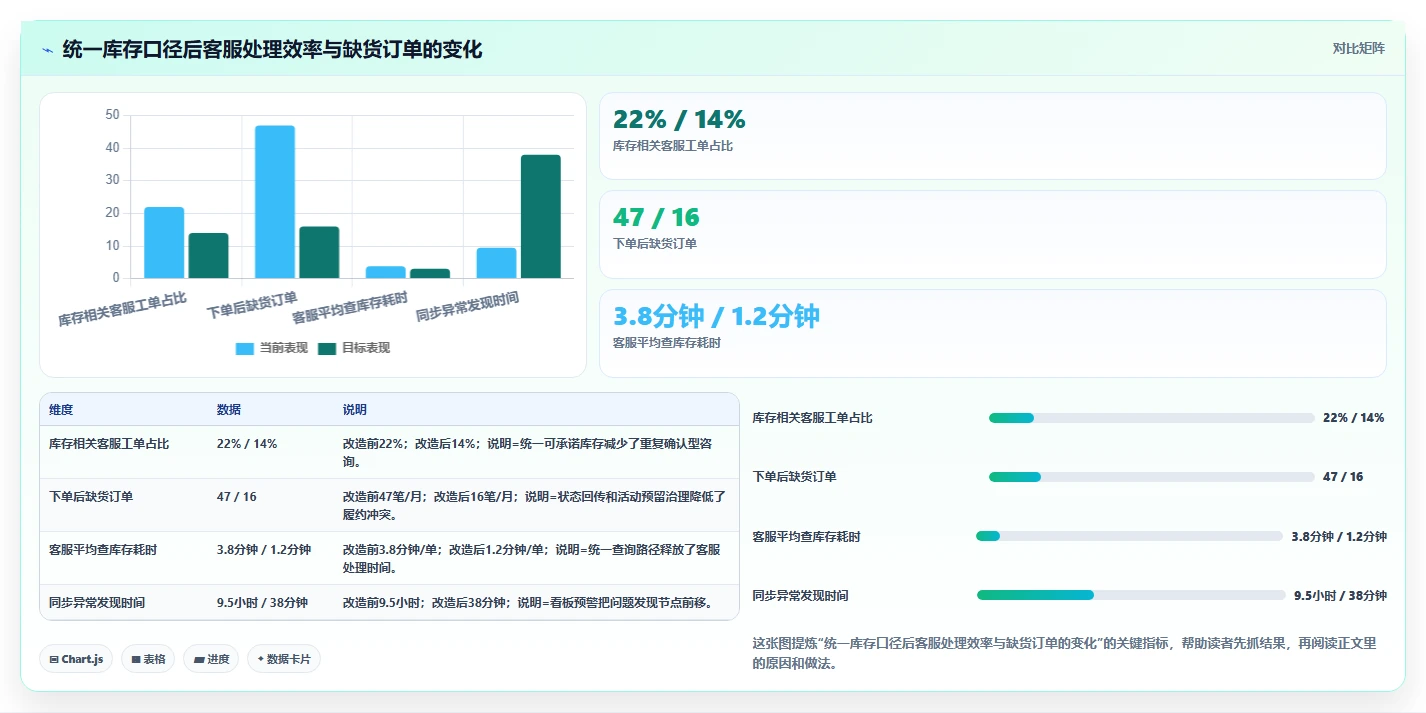Click the summary paragraph beginning 这张图提炼

[x=1065, y=653]
